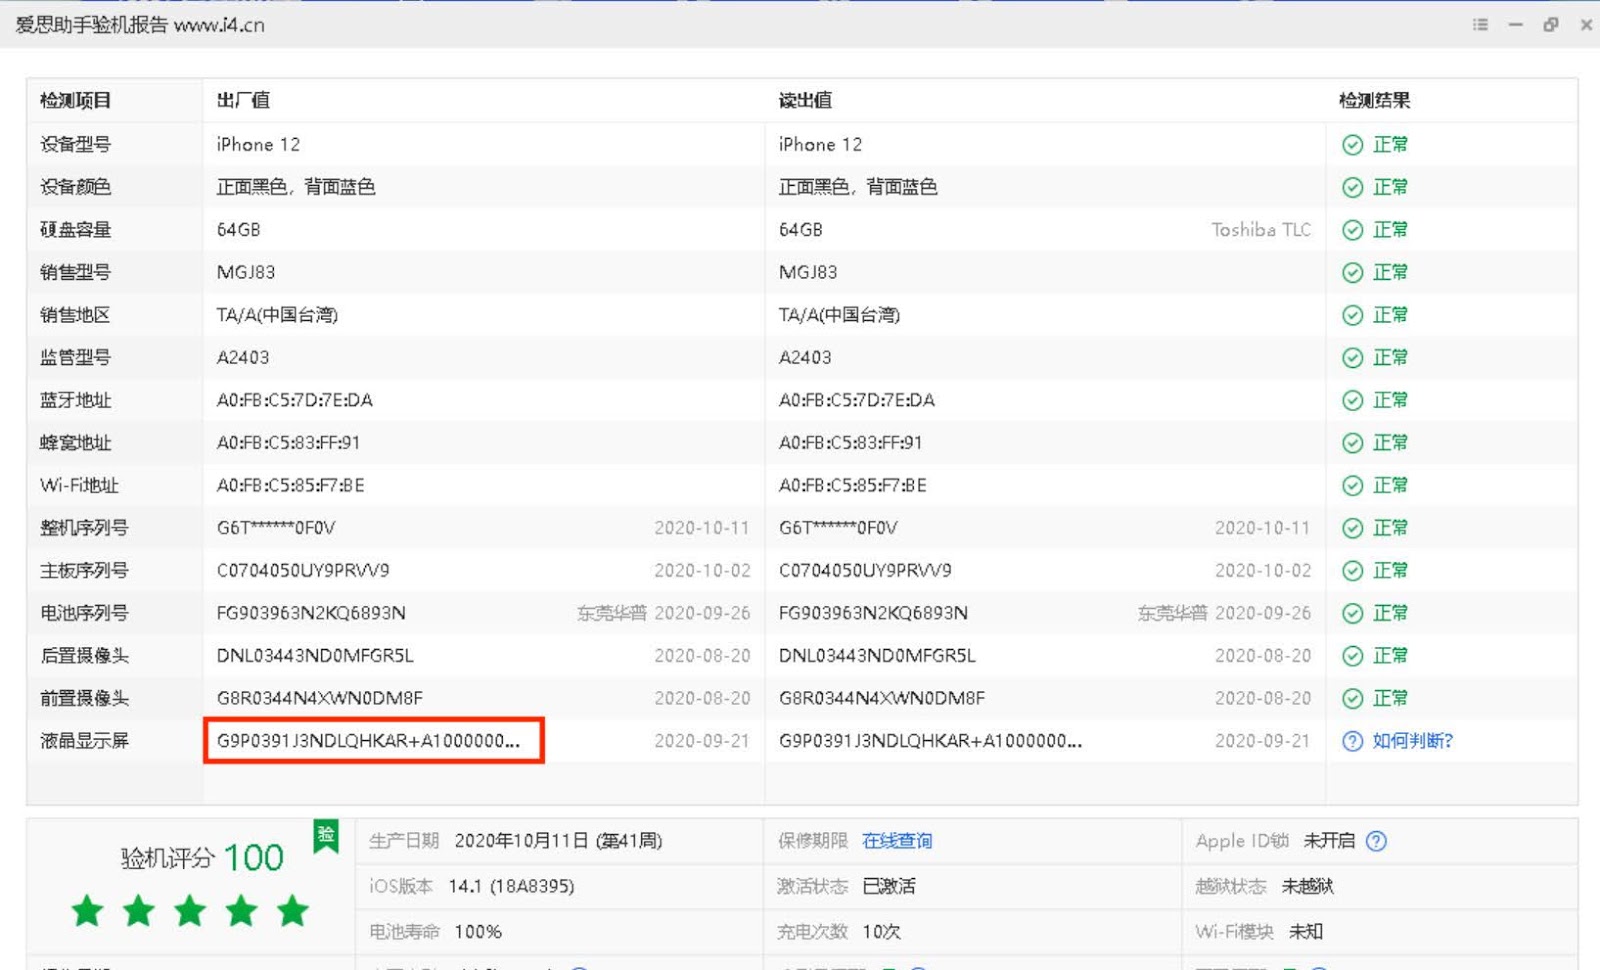Click the 验机评分 100 score
This screenshot has height=970, width=1600.
(202, 857)
